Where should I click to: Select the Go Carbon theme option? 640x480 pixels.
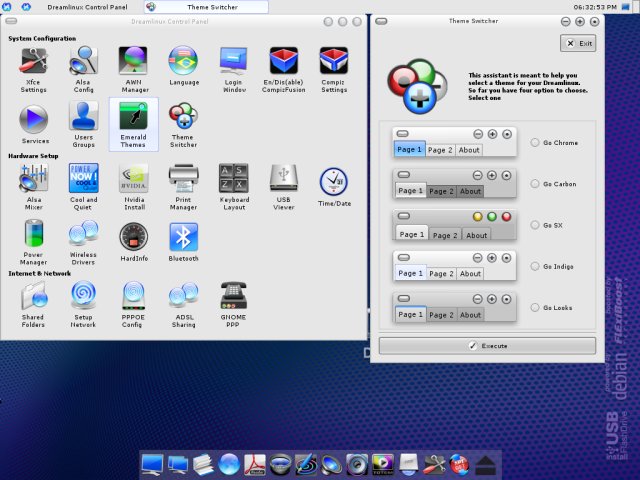pos(535,184)
